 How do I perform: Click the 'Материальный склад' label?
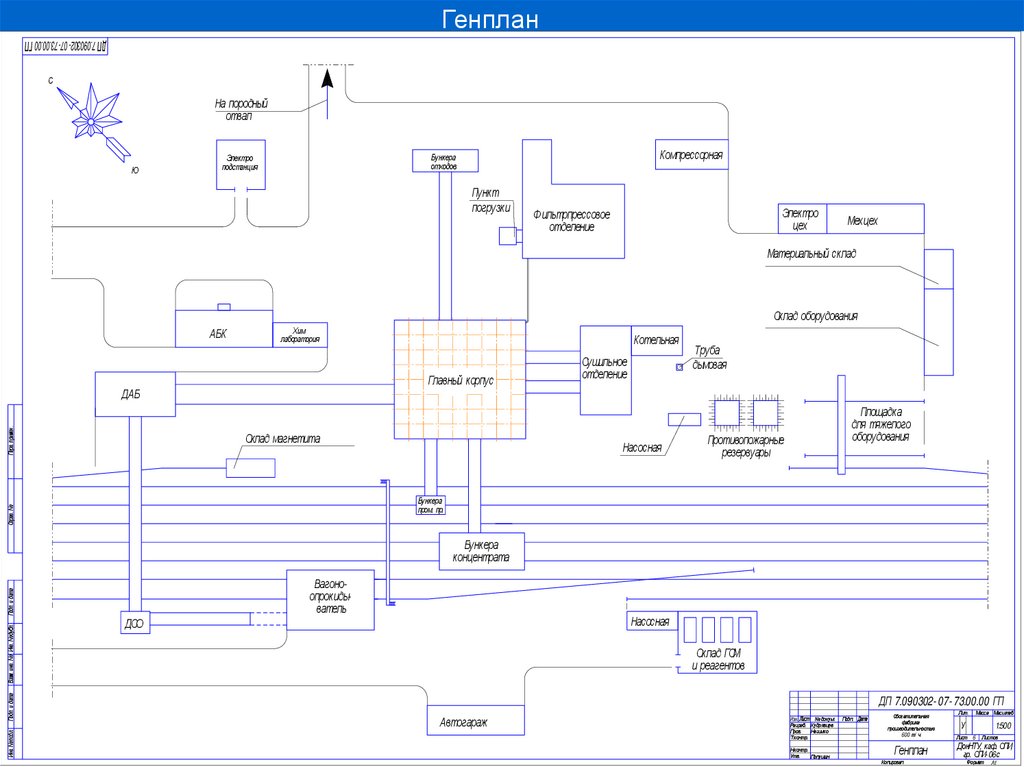[x=812, y=253]
